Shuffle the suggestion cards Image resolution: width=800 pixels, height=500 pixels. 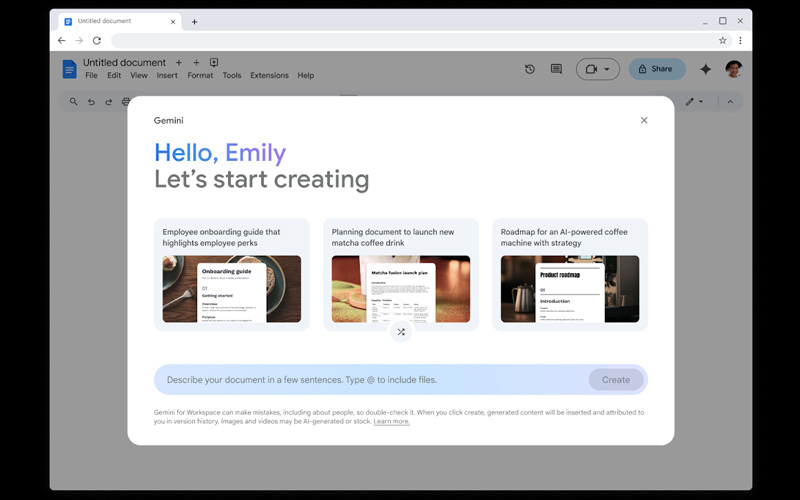401,332
